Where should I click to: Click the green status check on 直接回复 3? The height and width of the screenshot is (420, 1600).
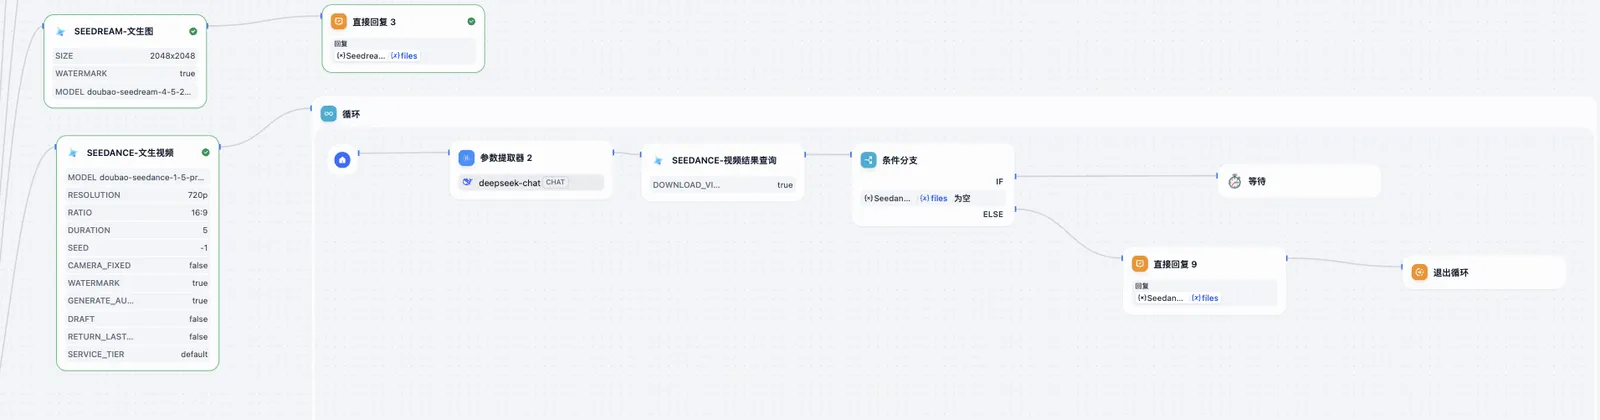click(471, 21)
